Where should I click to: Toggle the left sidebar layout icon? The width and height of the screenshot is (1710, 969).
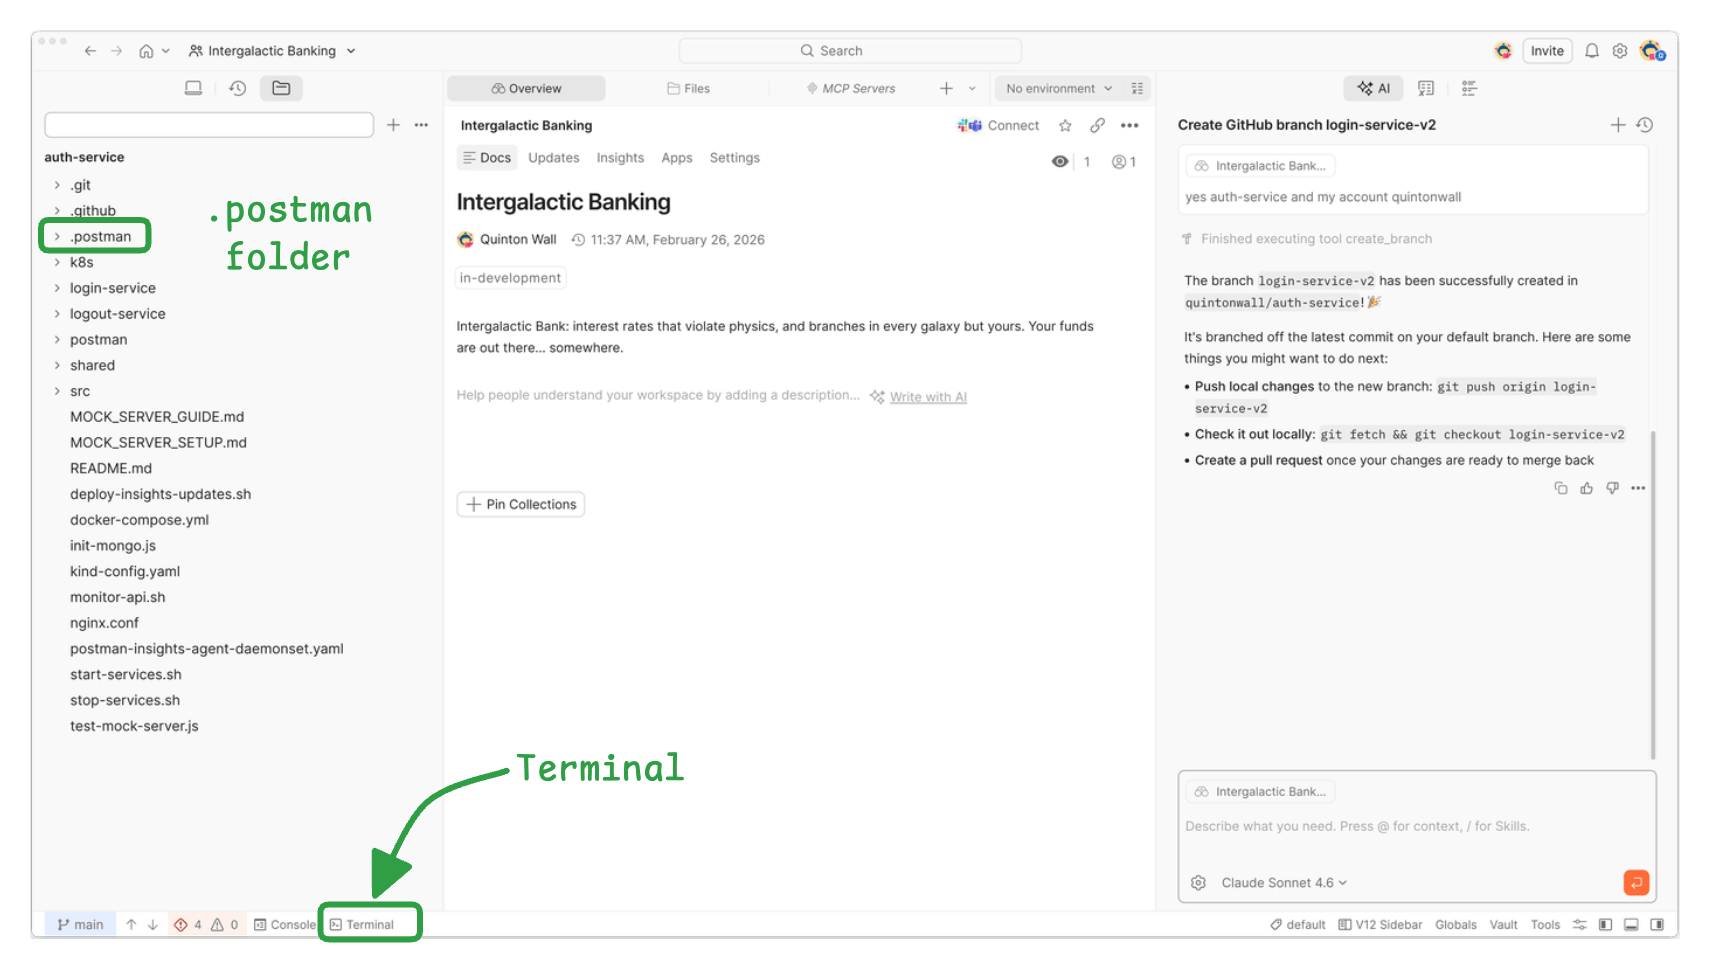1605,925
